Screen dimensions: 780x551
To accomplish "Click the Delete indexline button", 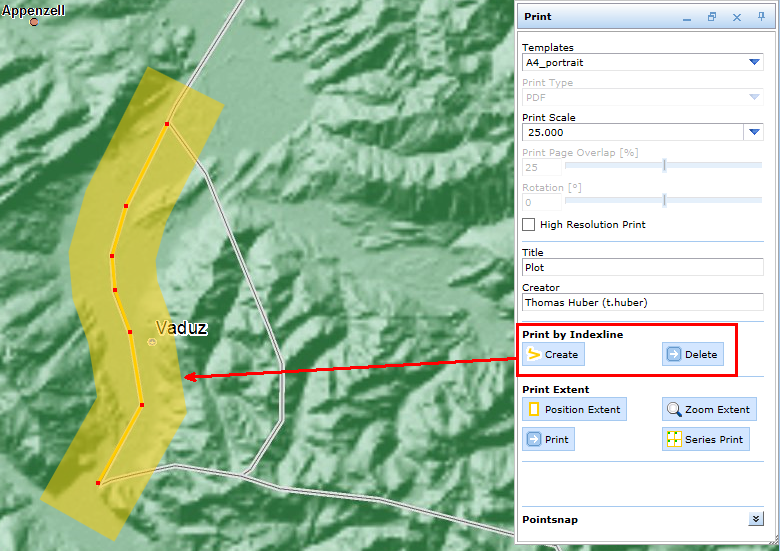I will (692, 354).
